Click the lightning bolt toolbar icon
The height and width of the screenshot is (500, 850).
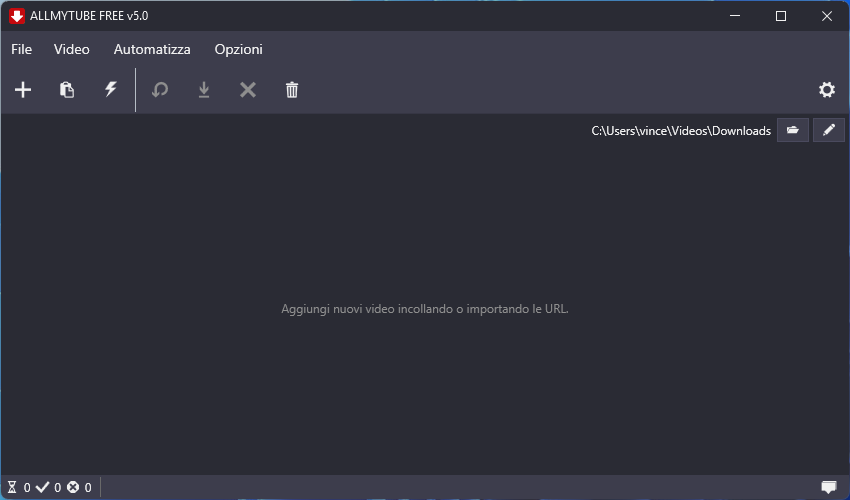click(x=111, y=90)
